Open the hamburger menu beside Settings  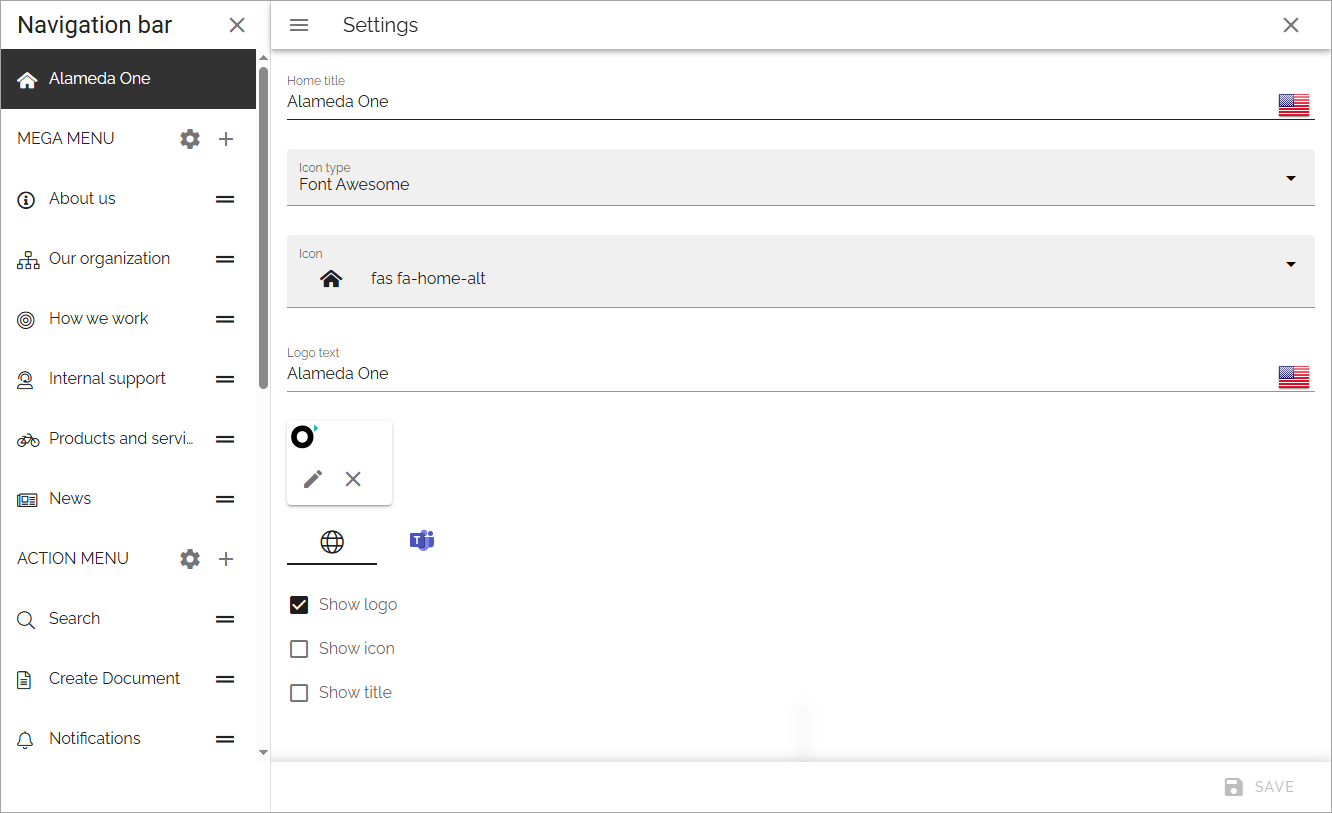299,25
